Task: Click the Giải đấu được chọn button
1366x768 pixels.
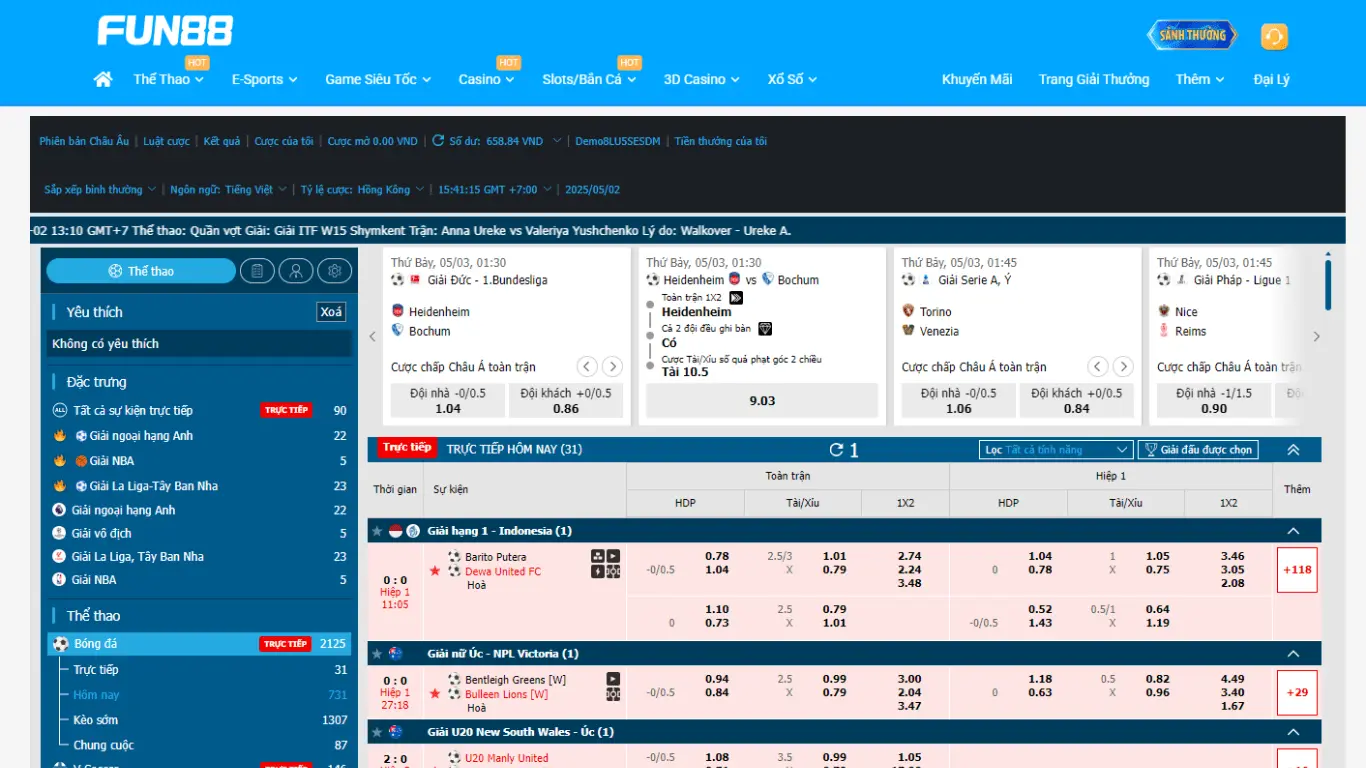Action: click(x=1198, y=450)
